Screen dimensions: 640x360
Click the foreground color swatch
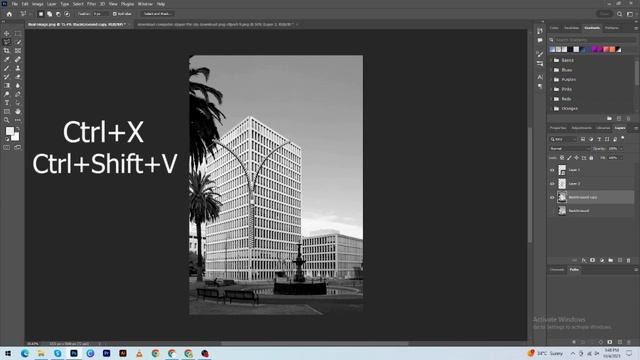coord(10,131)
